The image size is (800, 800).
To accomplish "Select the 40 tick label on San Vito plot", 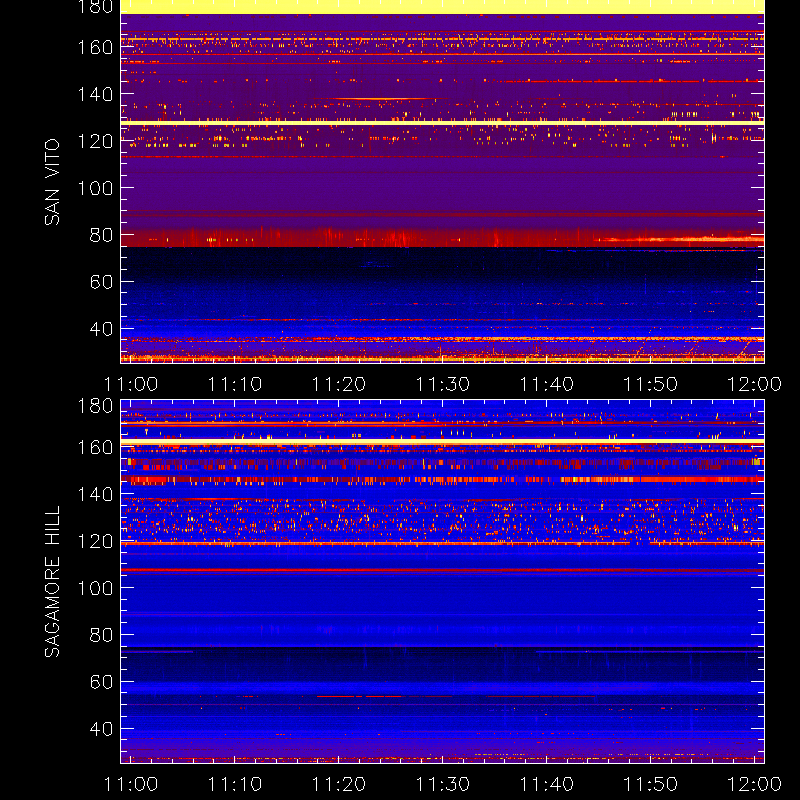I will click(102, 329).
